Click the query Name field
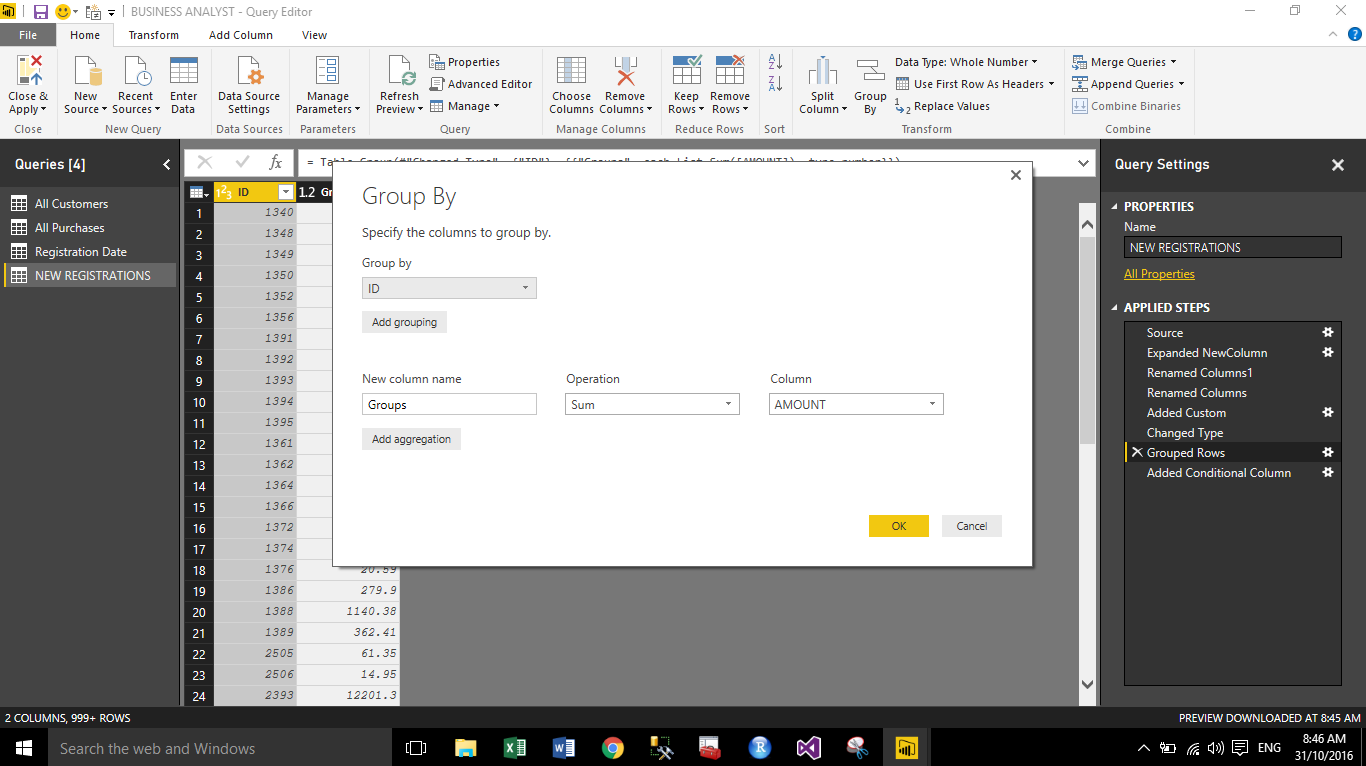This screenshot has width=1366, height=766. 1233,247
